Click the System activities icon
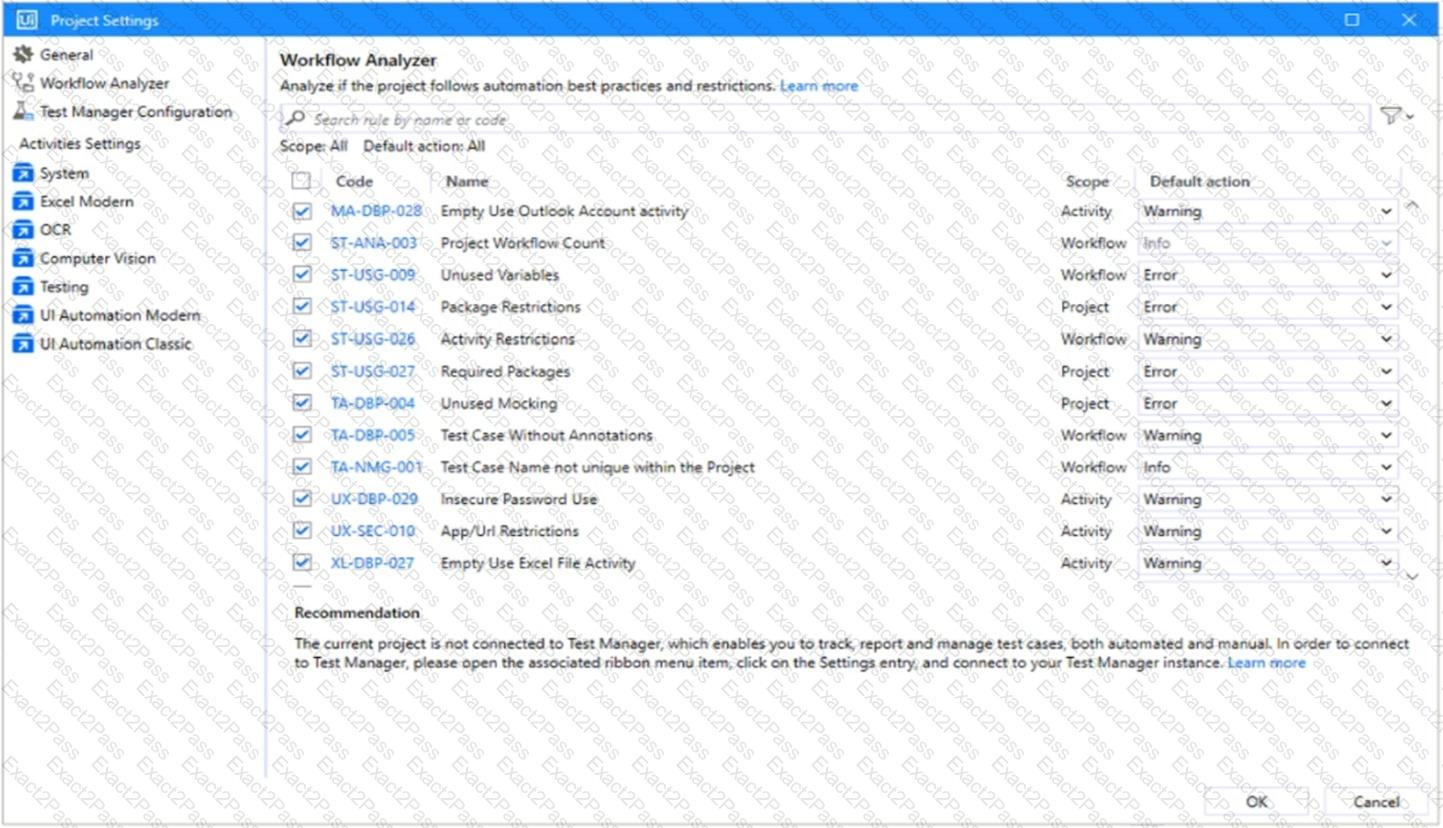The width and height of the screenshot is (1443, 828). [x=22, y=173]
